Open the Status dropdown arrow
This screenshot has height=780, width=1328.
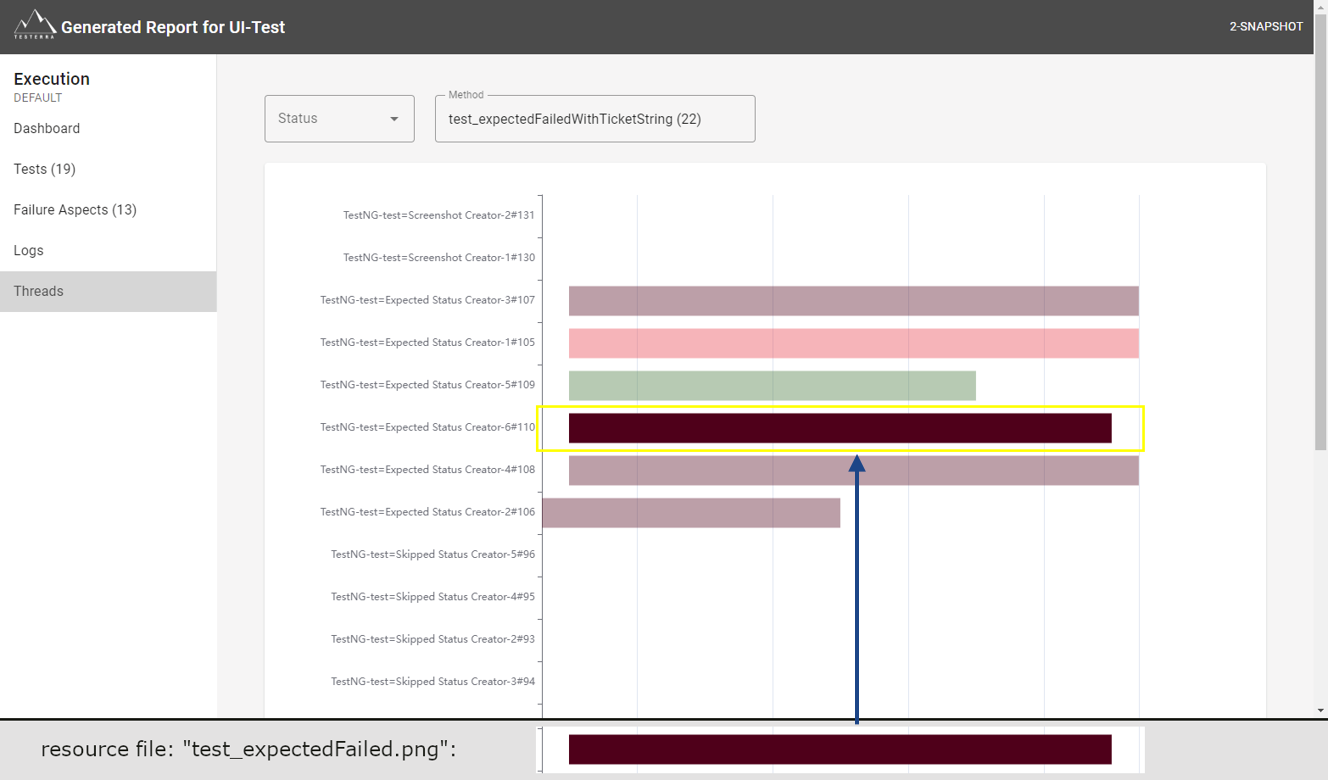[x=394, y=119]
